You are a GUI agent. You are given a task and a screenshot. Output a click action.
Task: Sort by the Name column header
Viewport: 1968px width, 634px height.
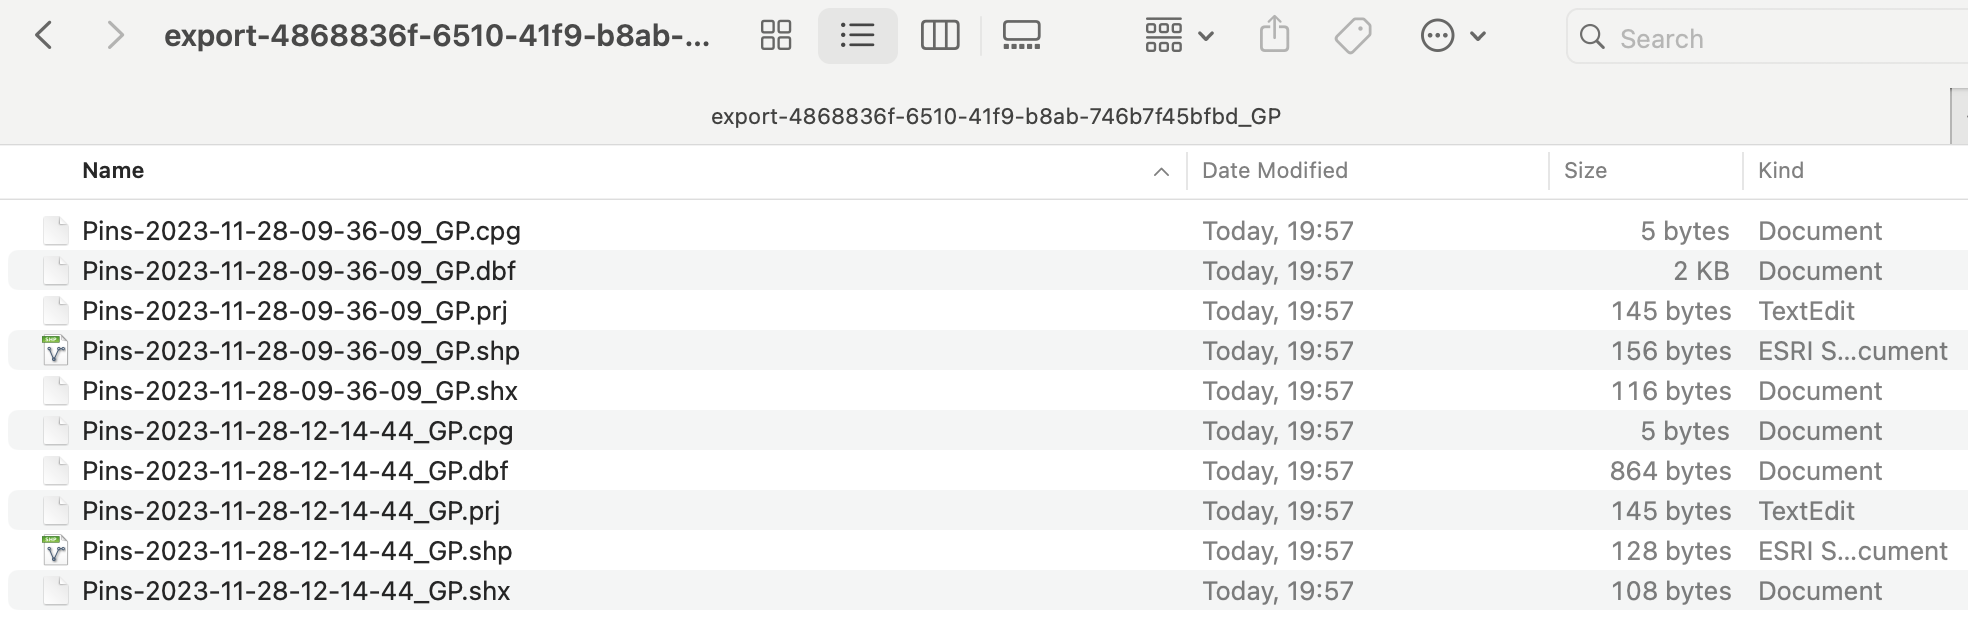[113, 170]
